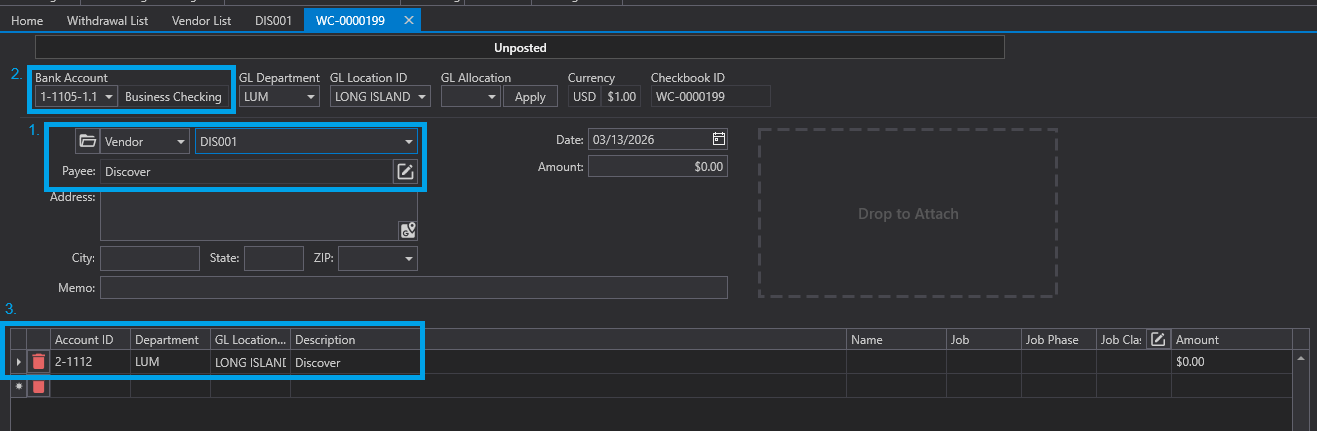
Task: Delete the Discover line with trash icon
Action: tap(38, 362)
